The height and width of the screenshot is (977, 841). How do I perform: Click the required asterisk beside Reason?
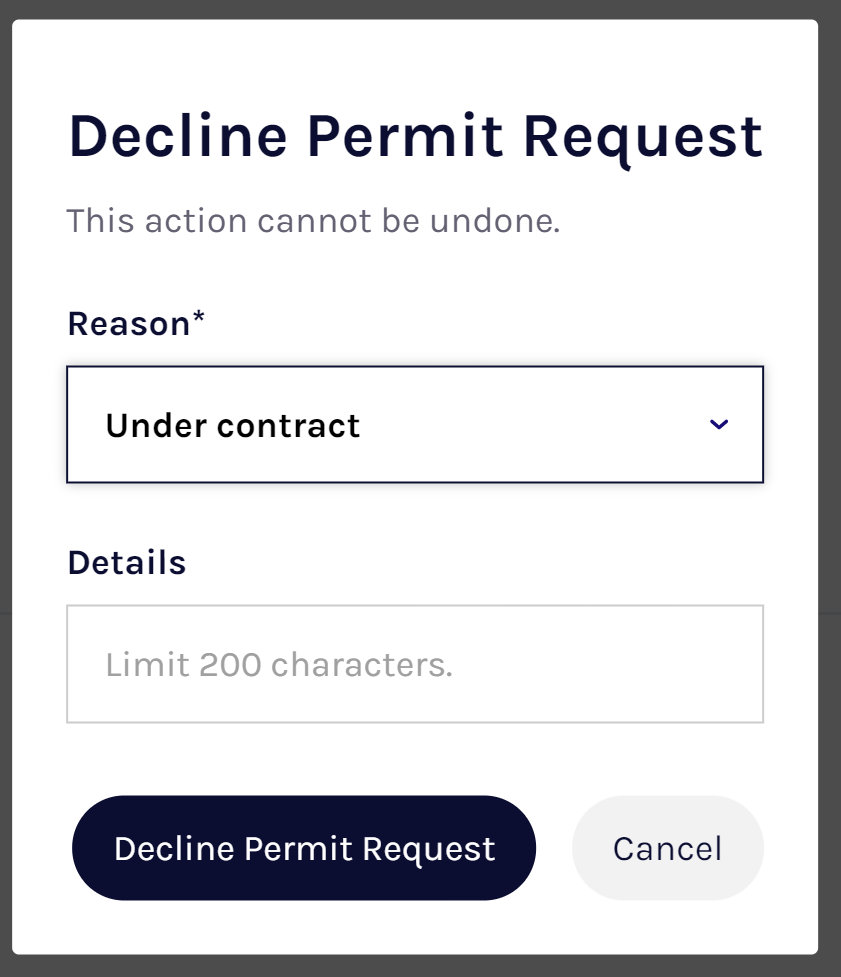[199, 320]
